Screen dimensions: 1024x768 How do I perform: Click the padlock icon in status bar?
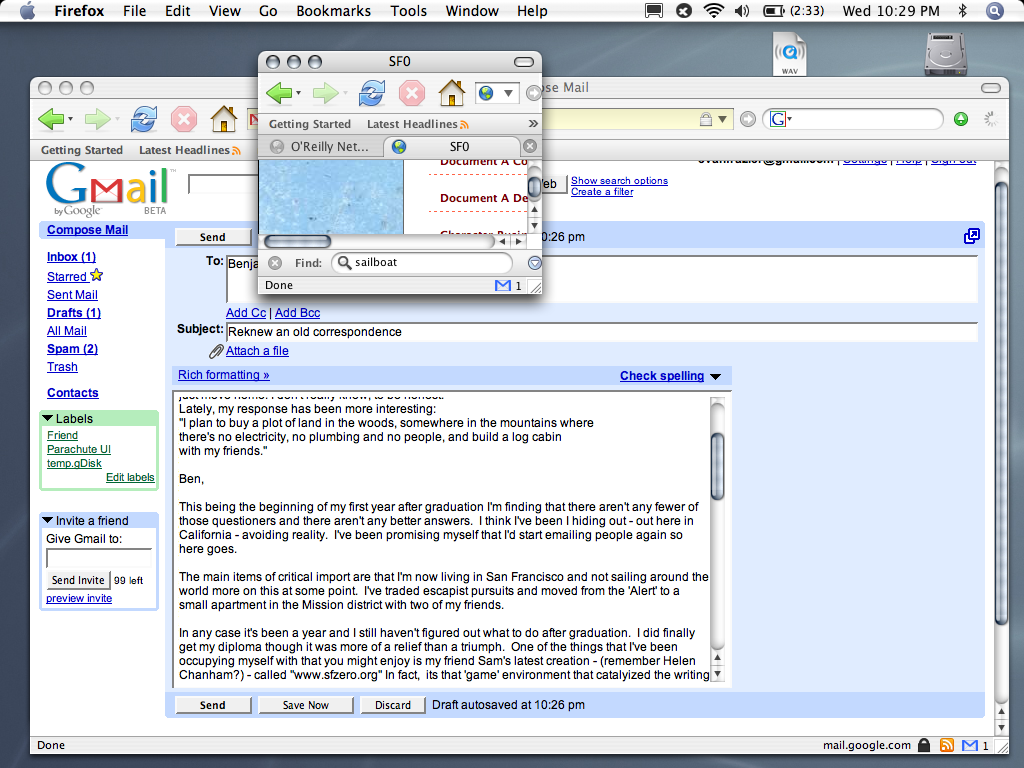[923, 745]
